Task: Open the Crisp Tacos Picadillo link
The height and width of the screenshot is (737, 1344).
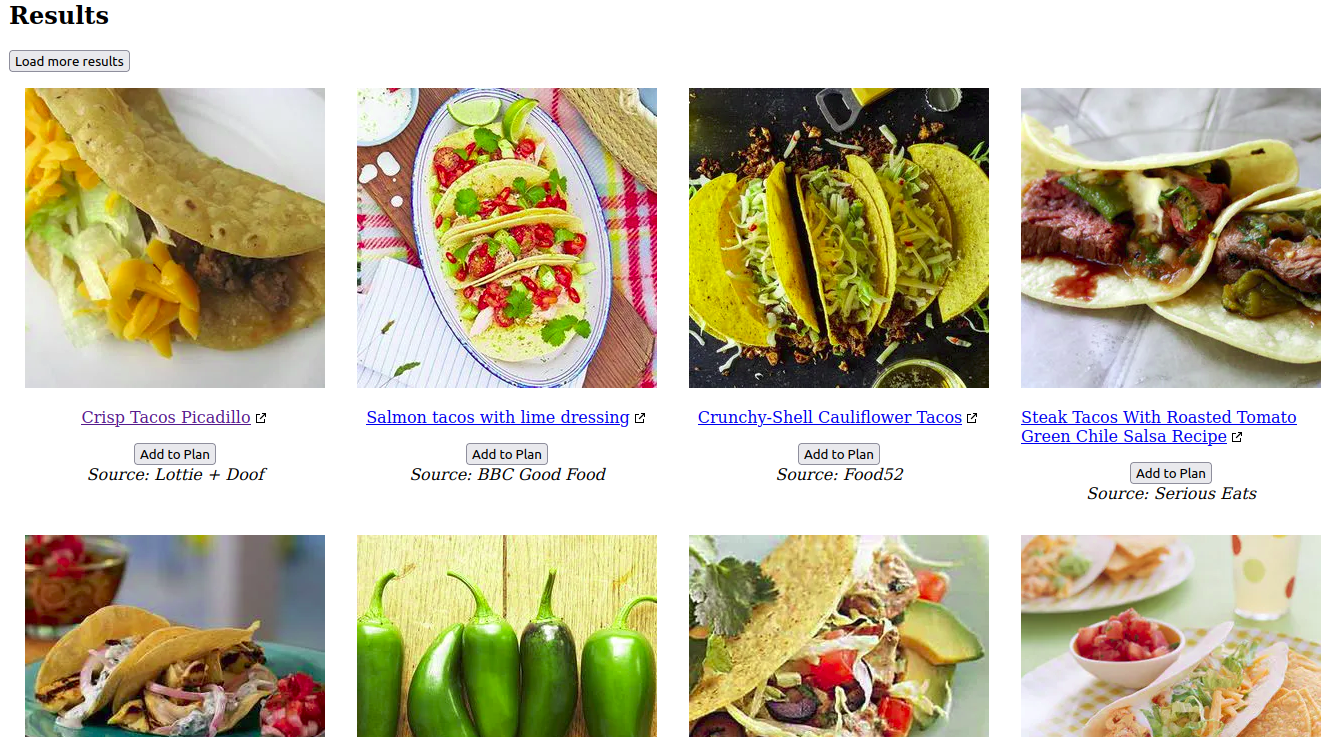Action: 166,417
